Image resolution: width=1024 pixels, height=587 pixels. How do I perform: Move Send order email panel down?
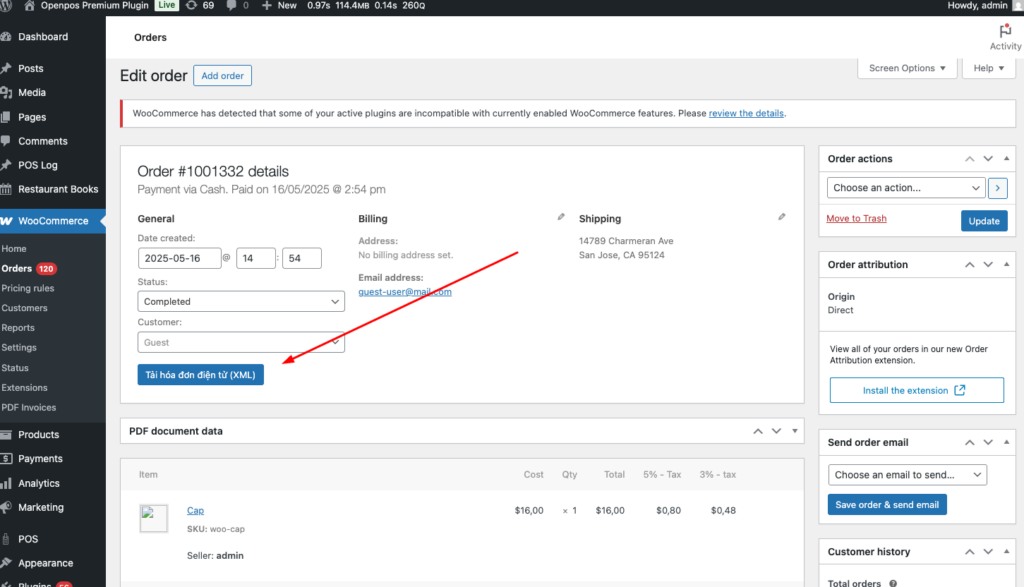pos(988,443)
